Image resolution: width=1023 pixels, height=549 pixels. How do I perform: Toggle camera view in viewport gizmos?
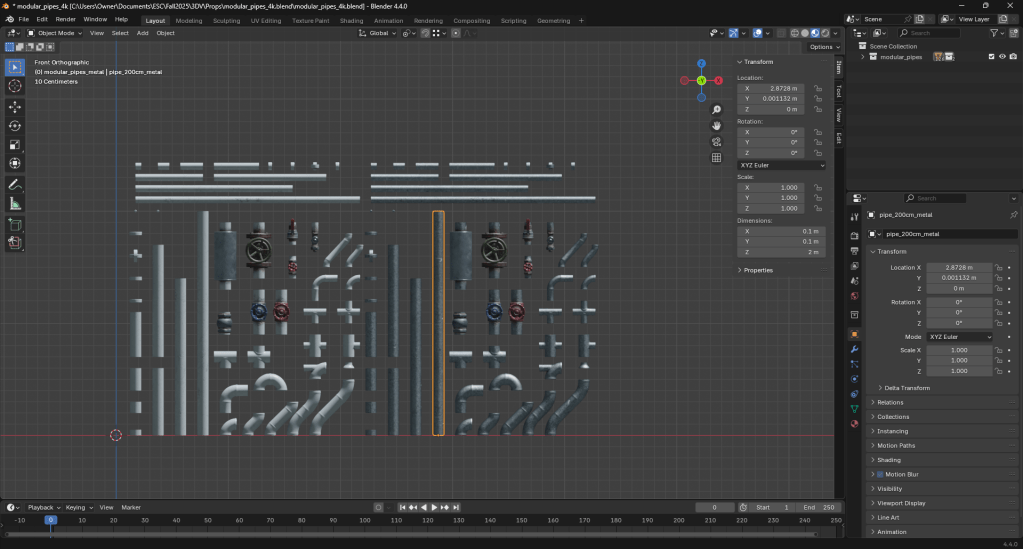coord(716,141)
